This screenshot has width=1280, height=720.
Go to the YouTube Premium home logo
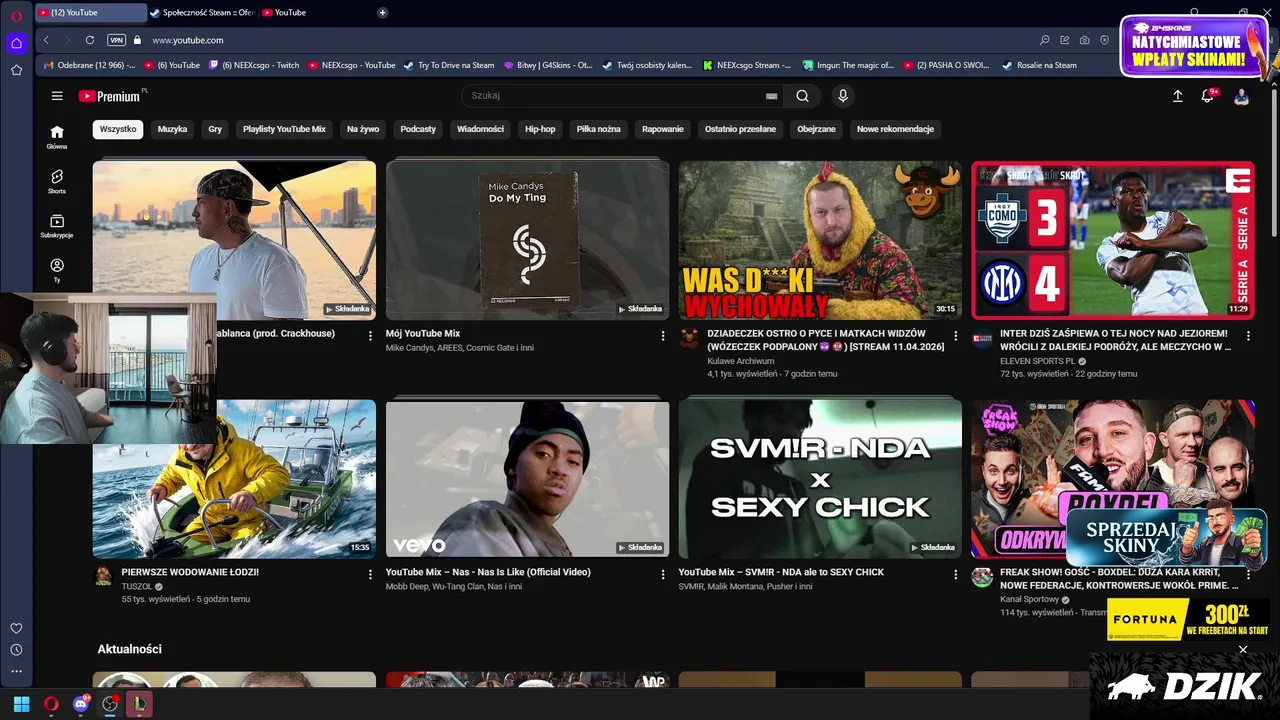tap(112, 96)
